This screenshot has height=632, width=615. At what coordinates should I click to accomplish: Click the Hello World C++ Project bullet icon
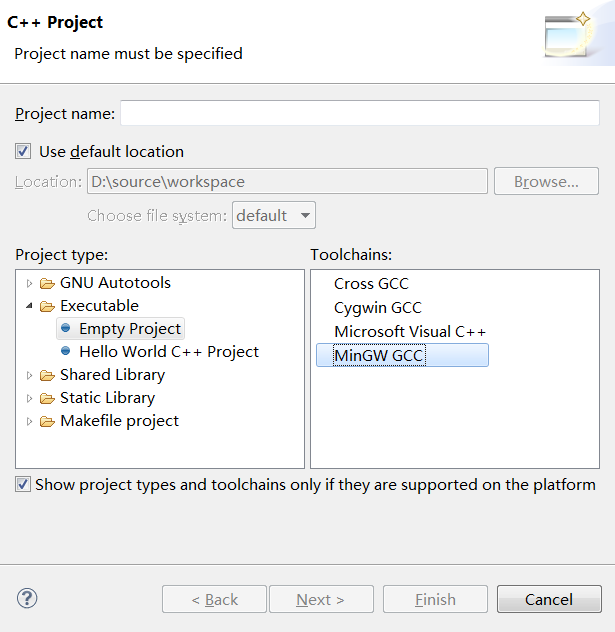point(66,352)
